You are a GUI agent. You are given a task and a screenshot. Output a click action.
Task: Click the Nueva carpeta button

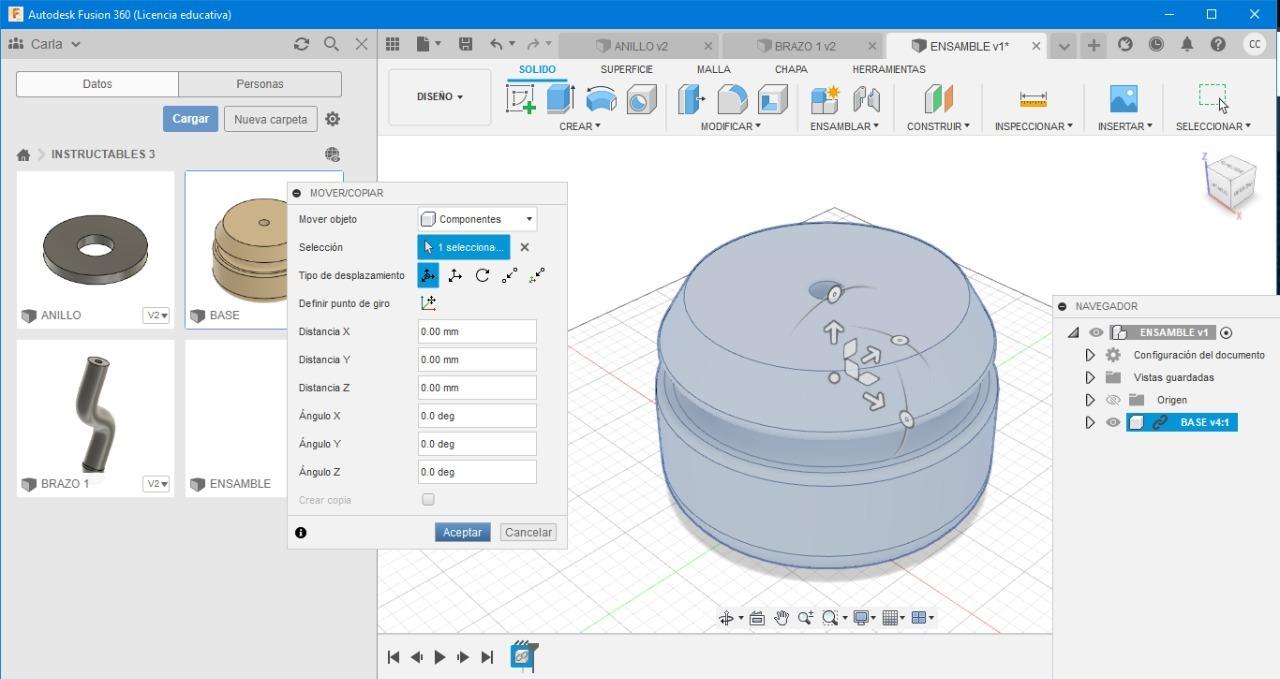point(270,119)
